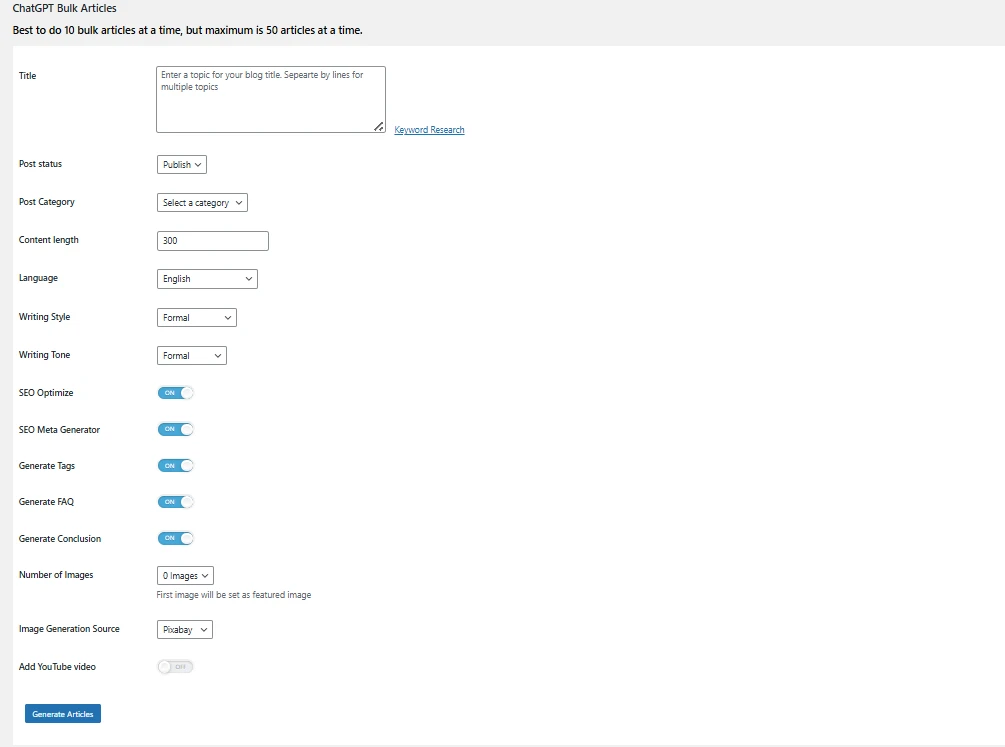The width and height of the screenshot is (1005, 747).
Task: Click the 'Generate Conclusion' label
Action: tap(60, 539)
